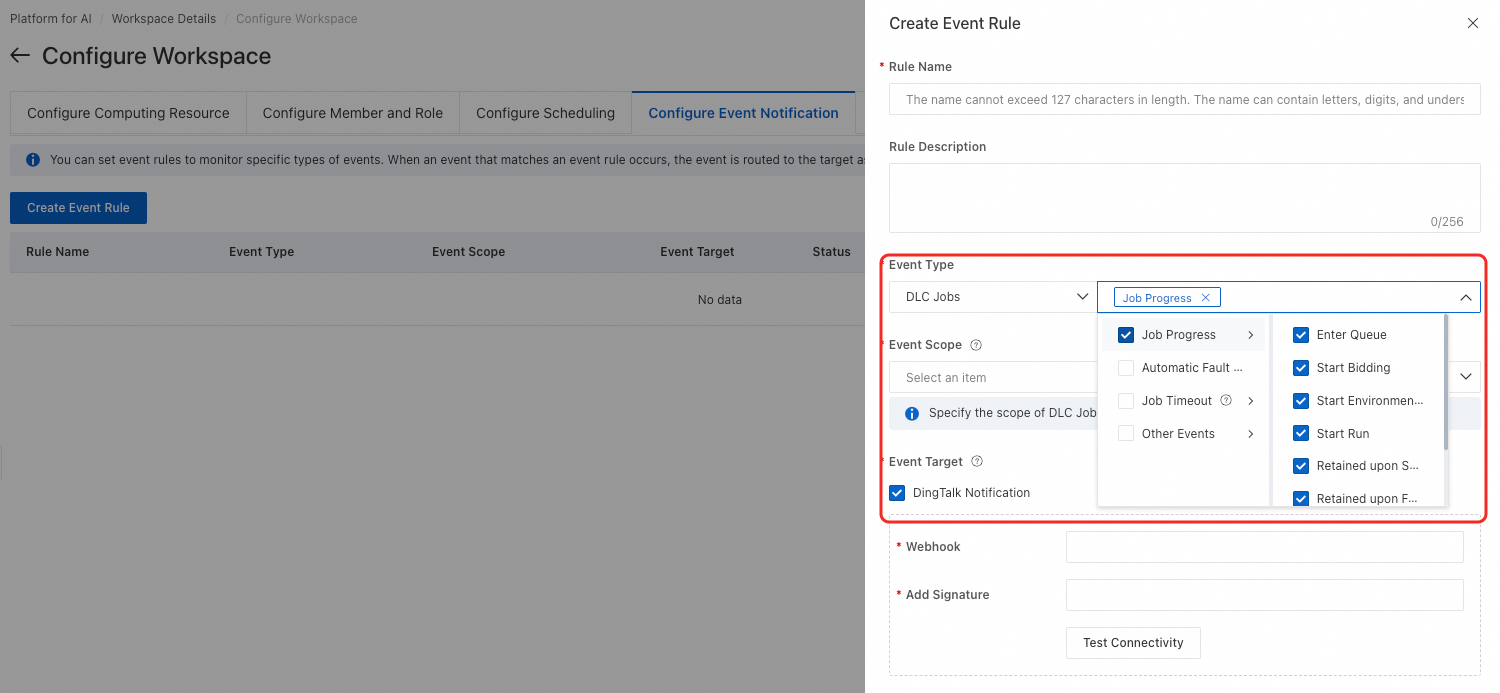Image resolution: width=1500 pixels, height=693 pixels.
Task: Click the Event Type column header
Action: tap(261, 252)
